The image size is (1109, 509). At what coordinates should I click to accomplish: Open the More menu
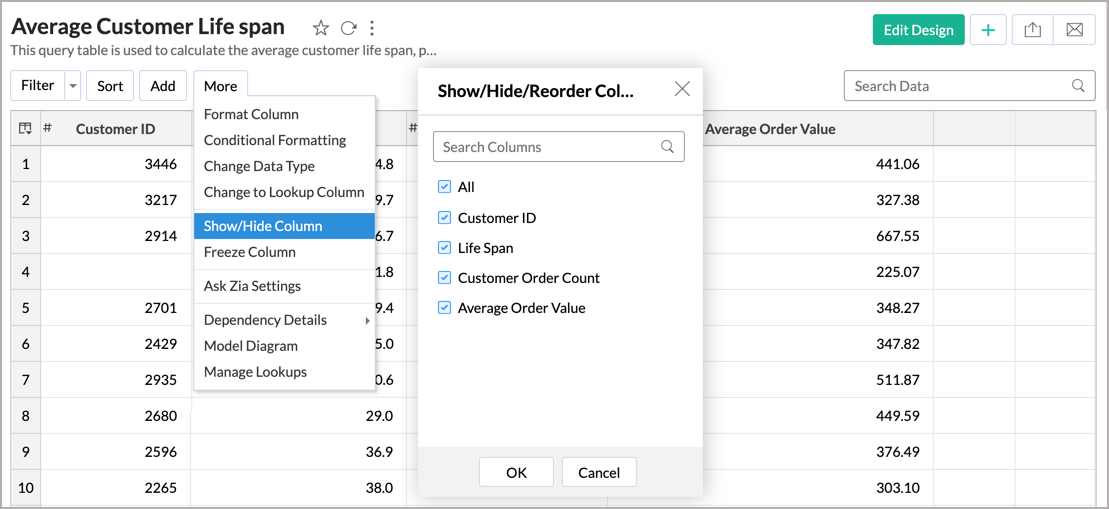point(220,86)
